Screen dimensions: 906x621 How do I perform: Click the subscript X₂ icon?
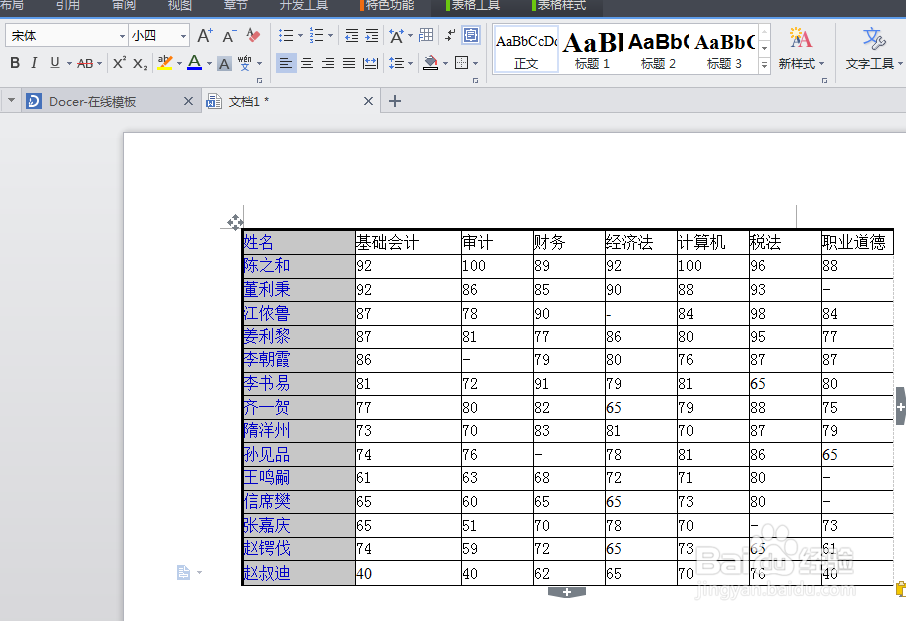pyautogui.click(x=138, y=62)
